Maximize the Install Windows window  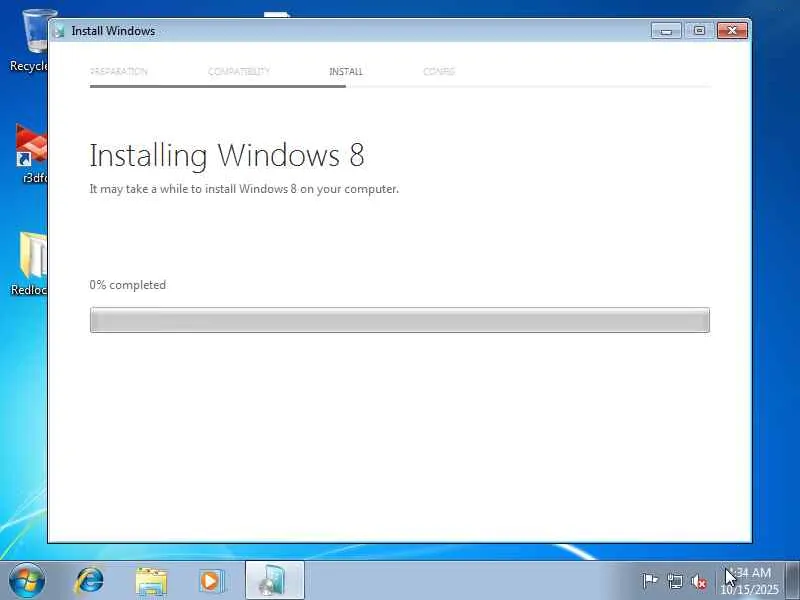(699, 31)
